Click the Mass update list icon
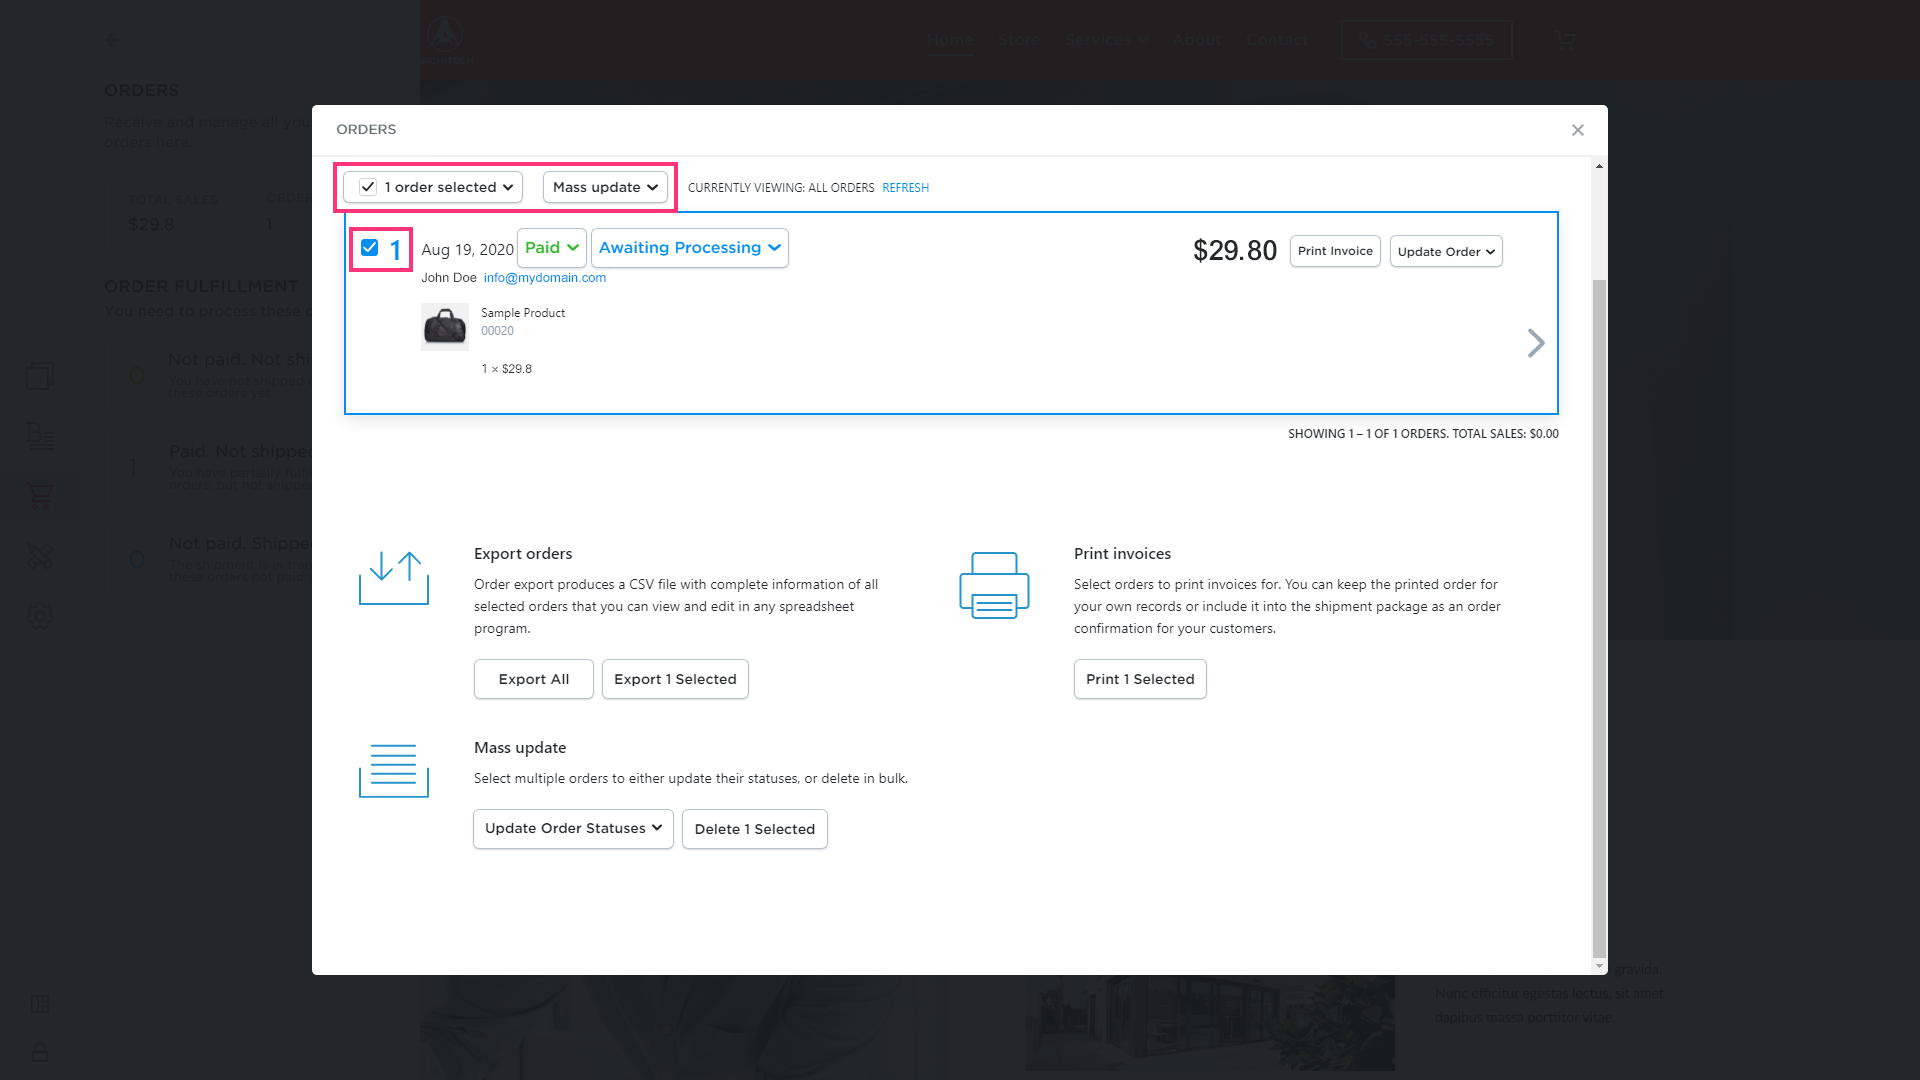 pos(394,771)
